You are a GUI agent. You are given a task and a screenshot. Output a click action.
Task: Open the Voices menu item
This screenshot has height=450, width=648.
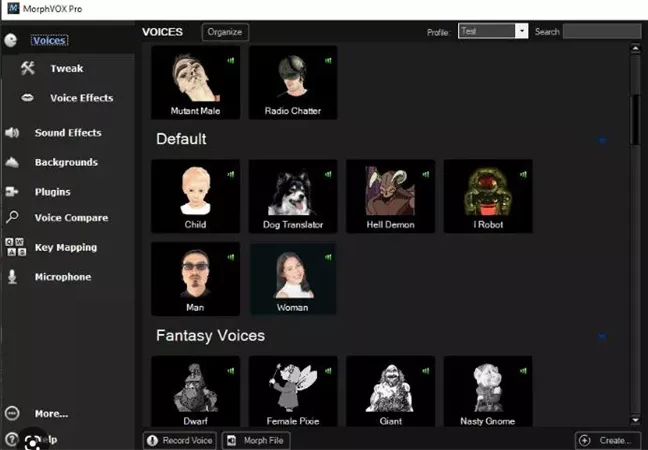tap(49, 40)
